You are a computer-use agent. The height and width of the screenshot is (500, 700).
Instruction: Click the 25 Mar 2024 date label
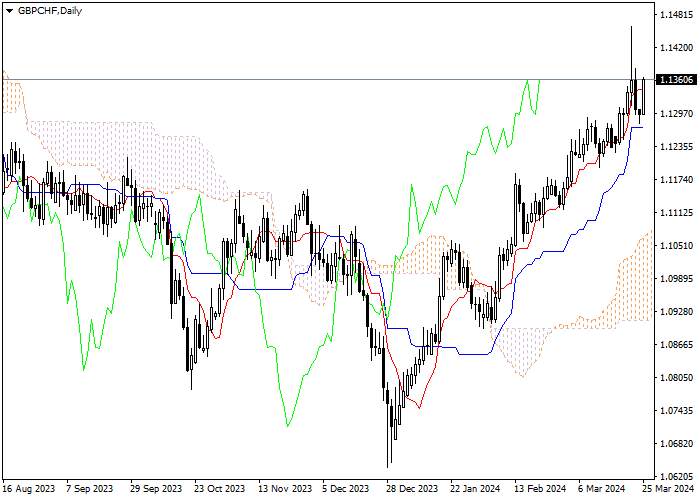click(x=668, y=489)
